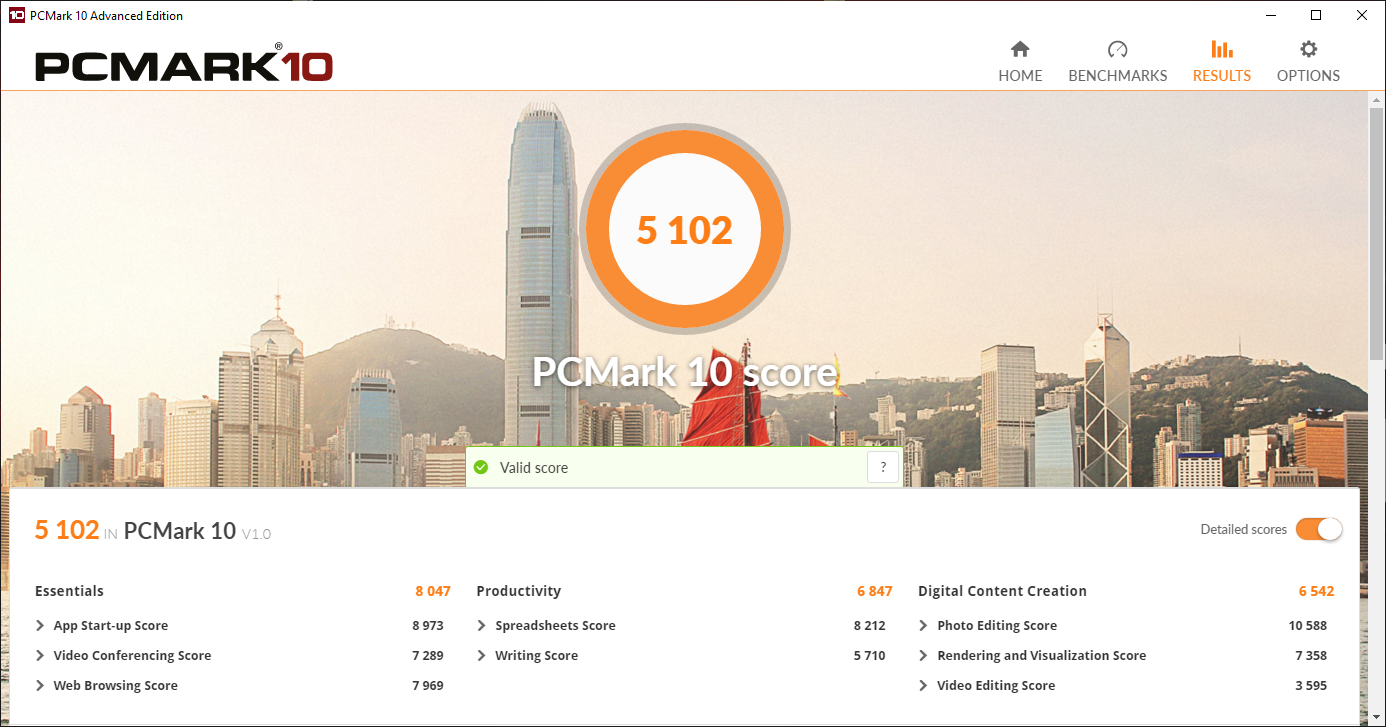Click the Productivity heading
This screenshot has height=727, width=1386.
coord(519,591)
